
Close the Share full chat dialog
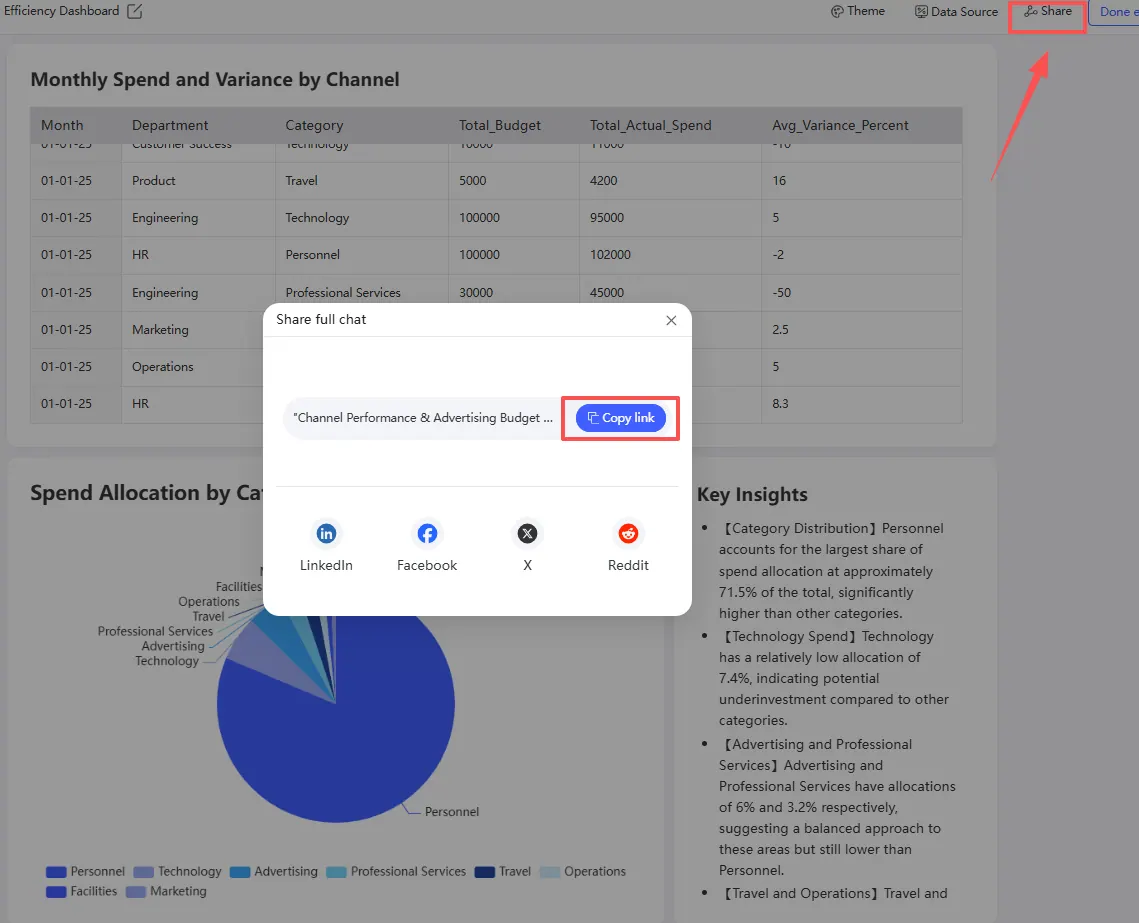pos(671,320)
